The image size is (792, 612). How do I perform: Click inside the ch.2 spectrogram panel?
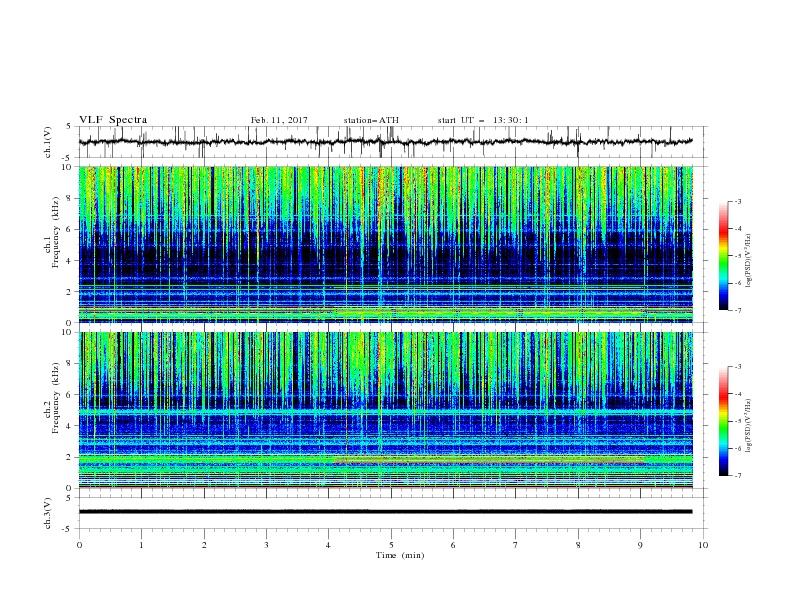click(x=386, y=410)
